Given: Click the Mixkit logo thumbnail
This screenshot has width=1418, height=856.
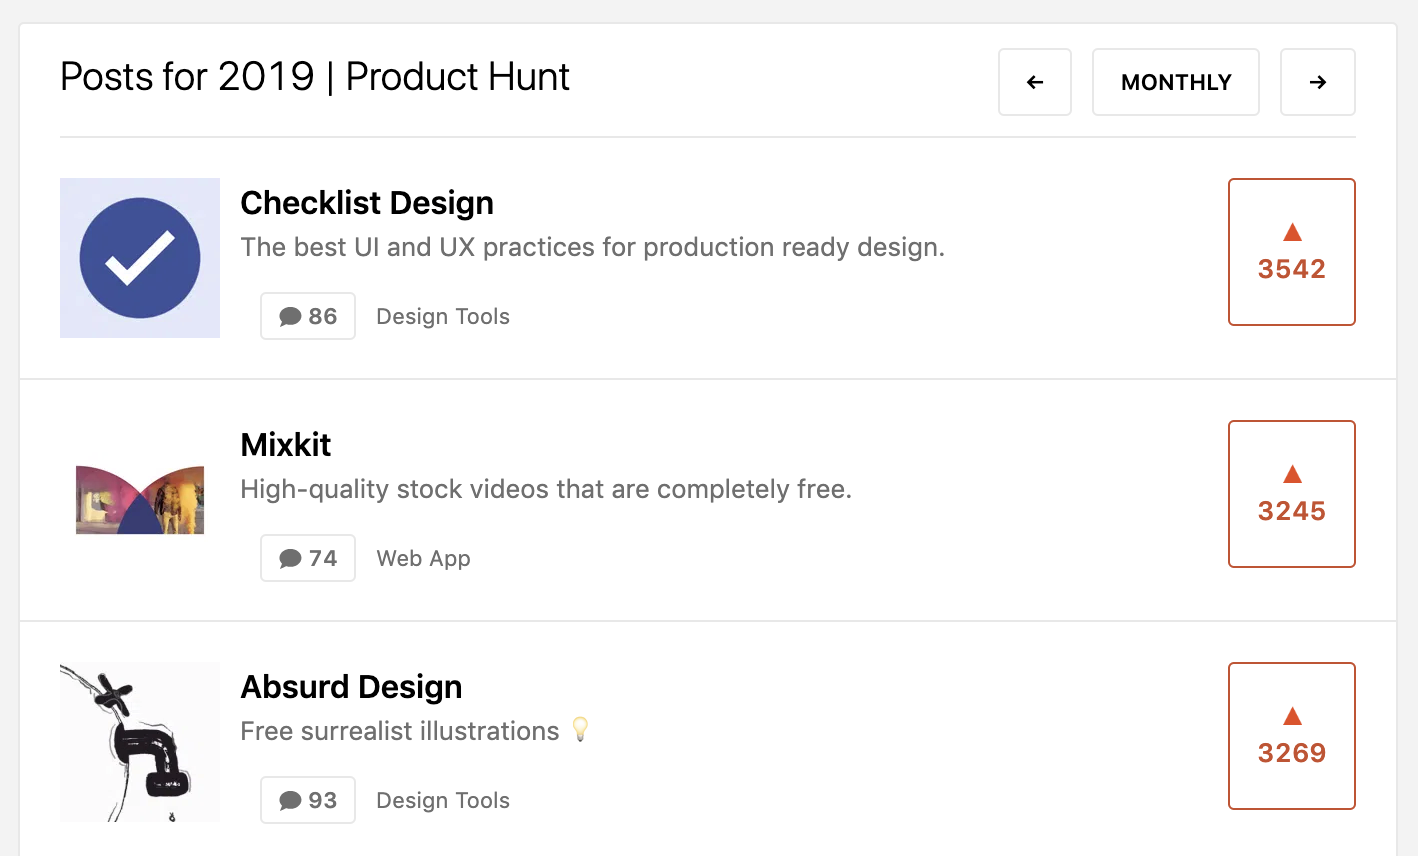Looking at the screenshot, I should coord(140,499).
